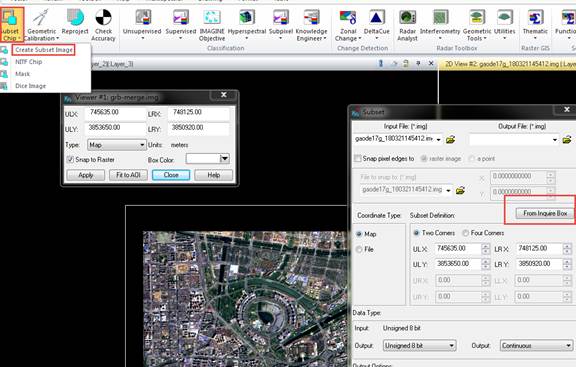Open Output data type Unsigned 8 bit dropdown

tap(420, 346)
